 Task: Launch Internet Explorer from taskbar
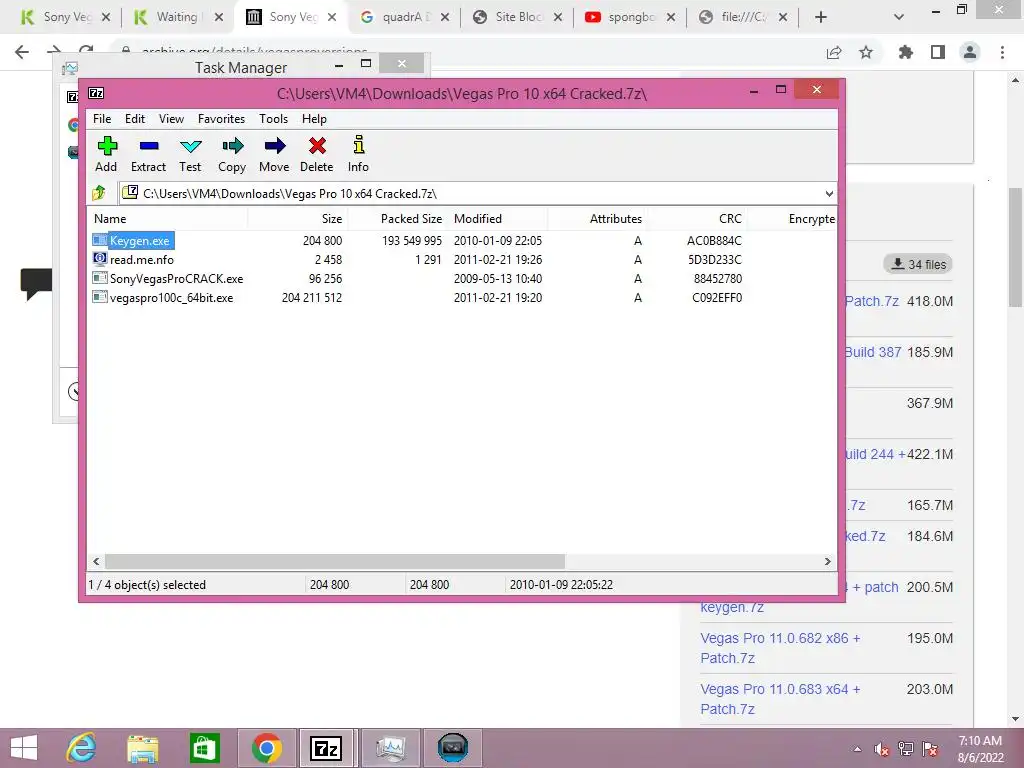[82, 748]
